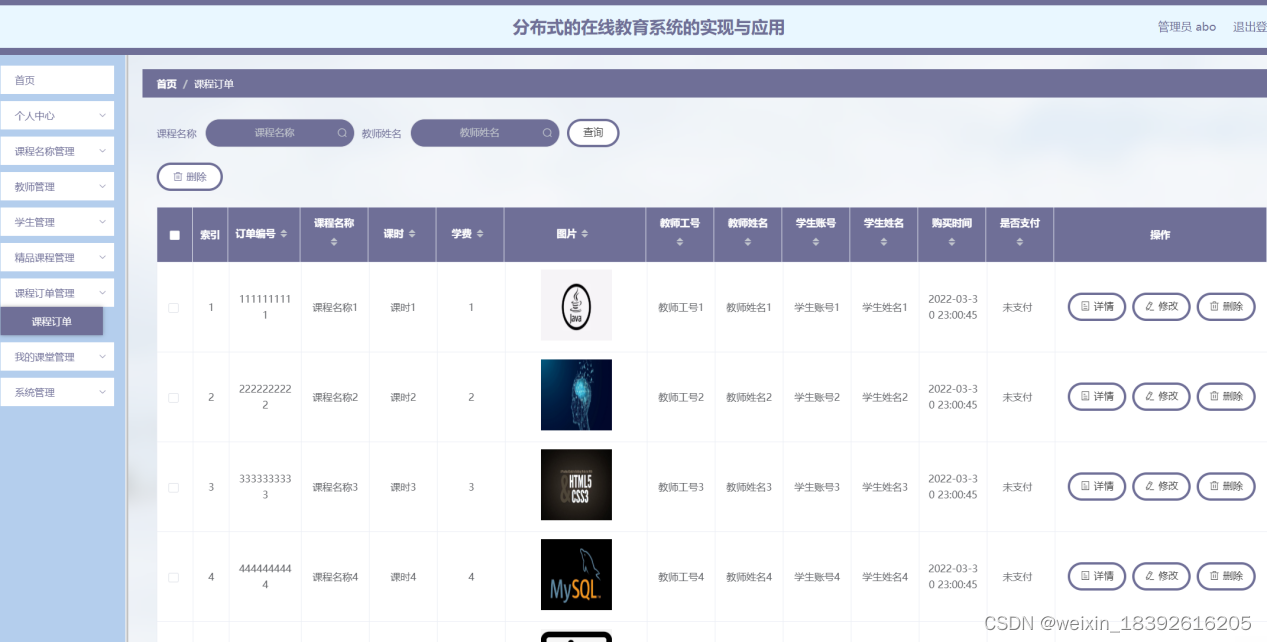Image resolution: width=1267 pixels, height=642 pixels.
Task: Focus the 教师姓名 search input
Action: [x=485, y=133]
